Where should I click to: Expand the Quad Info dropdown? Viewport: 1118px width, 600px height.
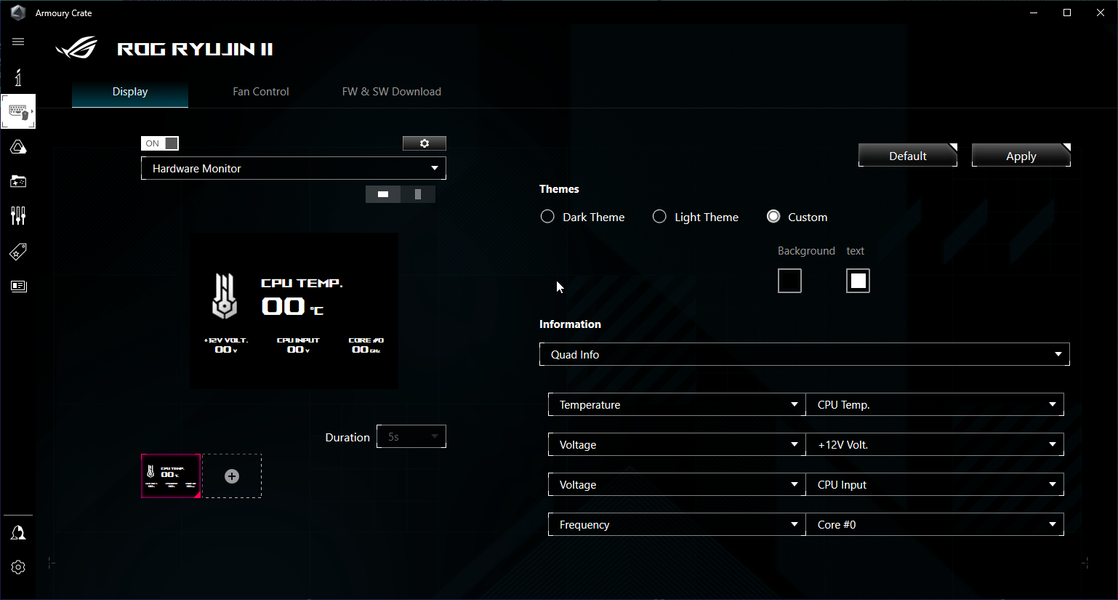[804, 354]
